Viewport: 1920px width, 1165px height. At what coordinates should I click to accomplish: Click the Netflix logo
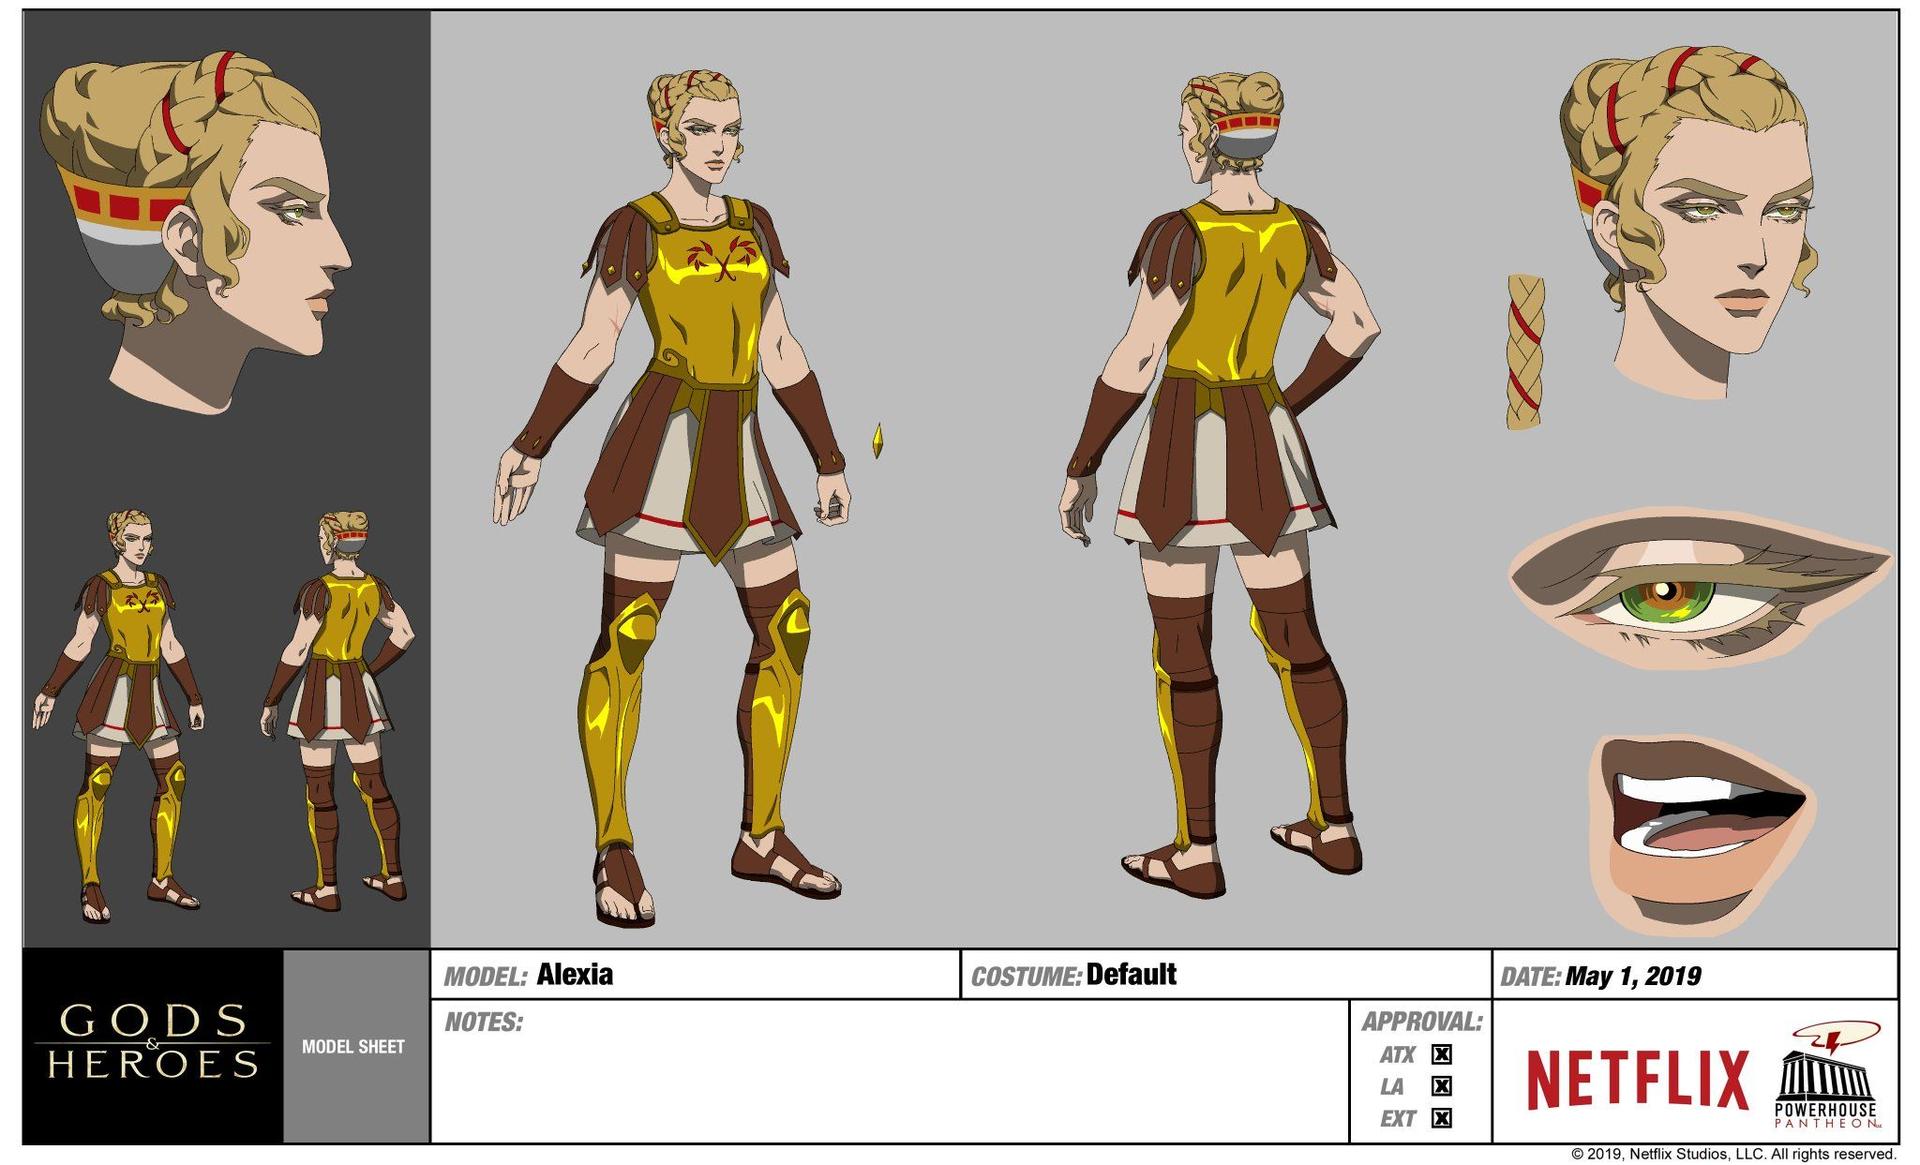coord(1637,1080)
